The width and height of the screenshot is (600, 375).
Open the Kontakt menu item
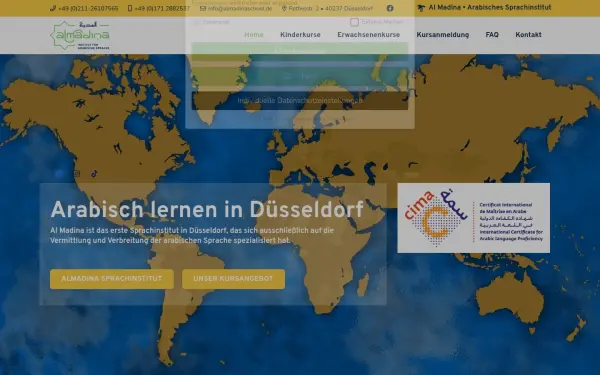coord(528,35)
